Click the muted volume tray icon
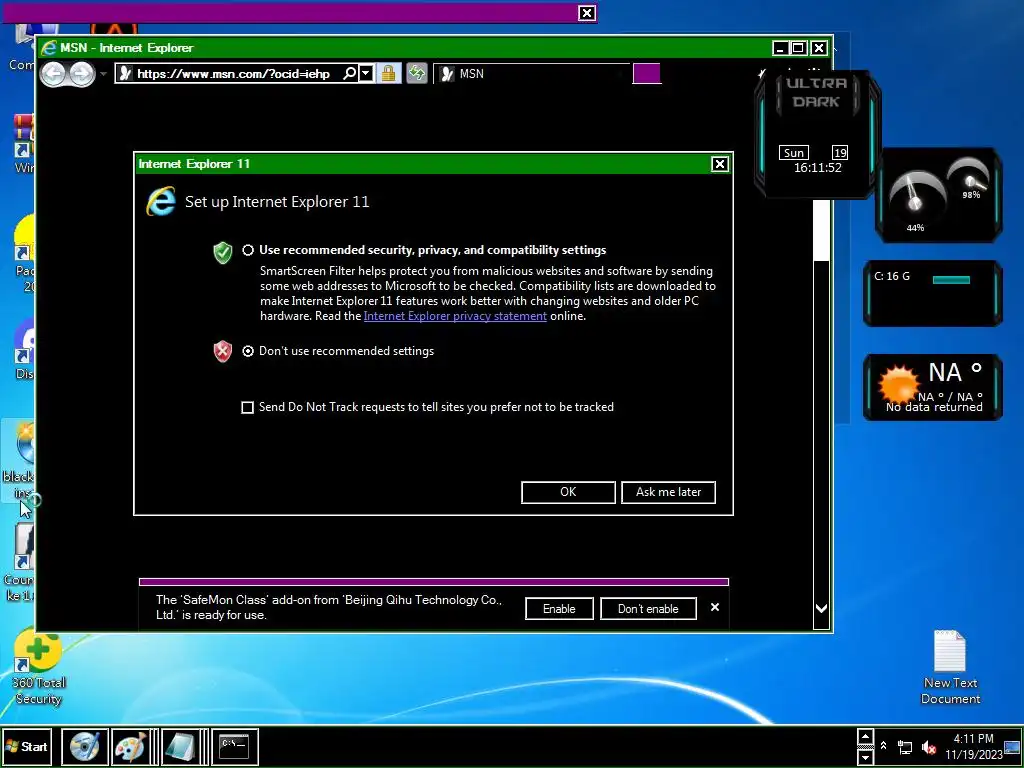This screenshot has width=1024, height=768. 929,747
